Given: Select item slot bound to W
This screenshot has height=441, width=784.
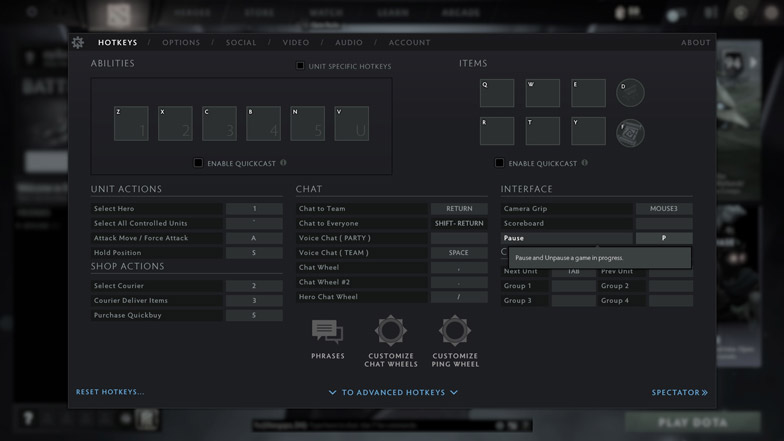Looking at the screenshot, I should [x=542, y=93].
